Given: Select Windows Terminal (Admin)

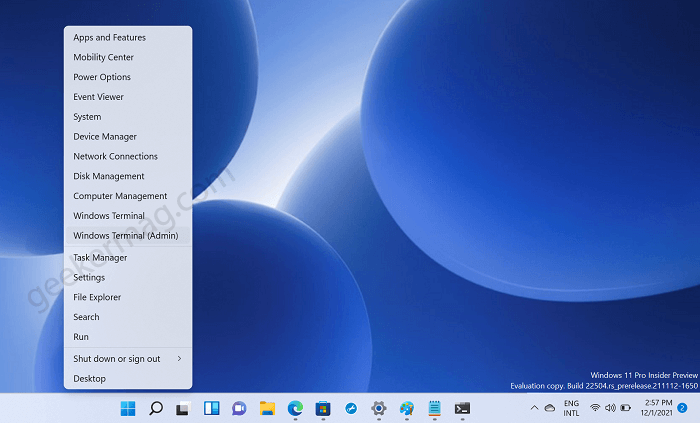Looking at the screenshot, I should (128, 236).
